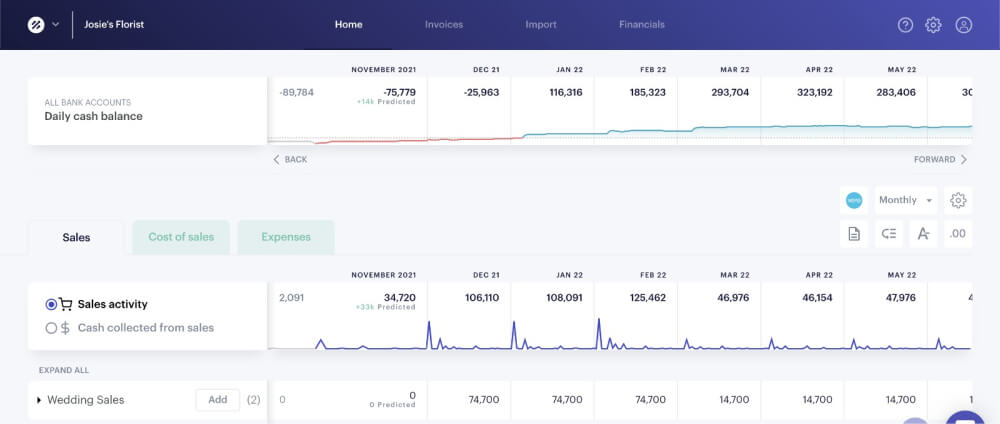Click prior sales value 2,091
1000x424 pixels.
click(x=291, y=298)
